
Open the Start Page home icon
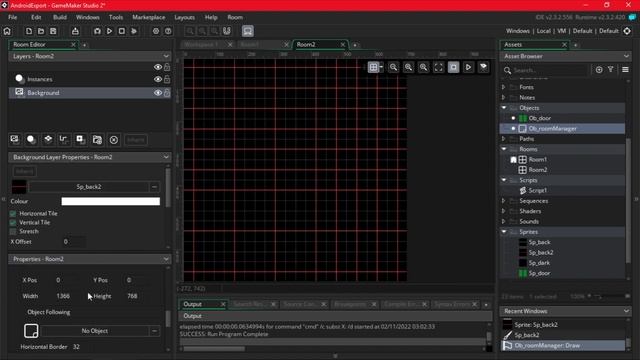(7, 31)
